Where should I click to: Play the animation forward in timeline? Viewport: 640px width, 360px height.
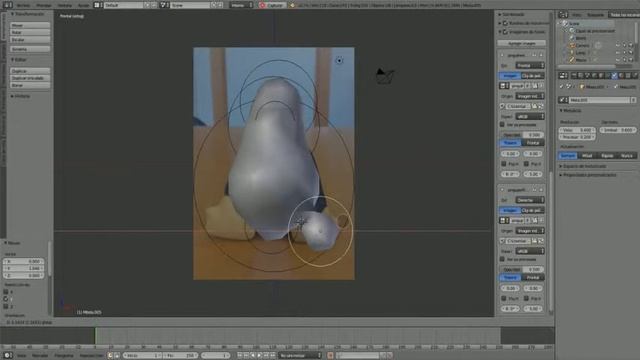coord(260,356)
